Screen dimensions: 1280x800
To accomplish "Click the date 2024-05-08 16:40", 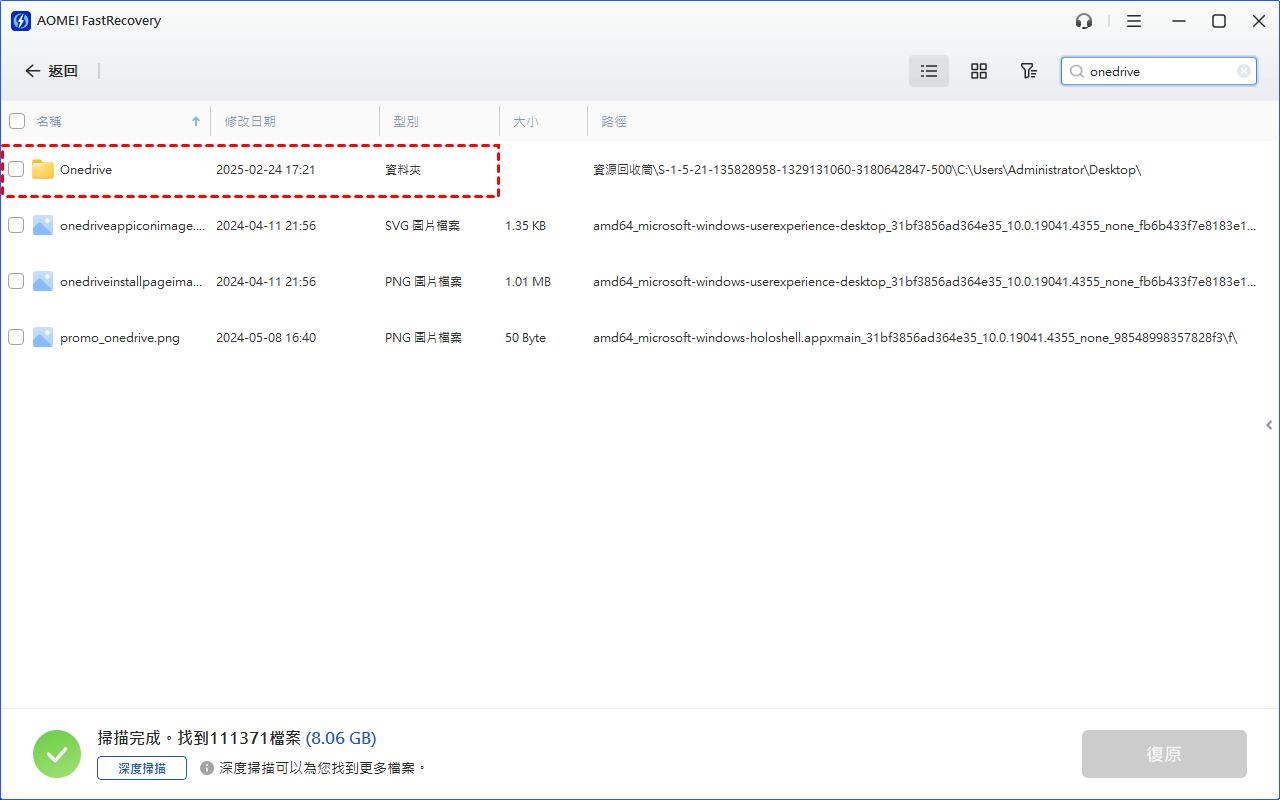I will [266, 338].
